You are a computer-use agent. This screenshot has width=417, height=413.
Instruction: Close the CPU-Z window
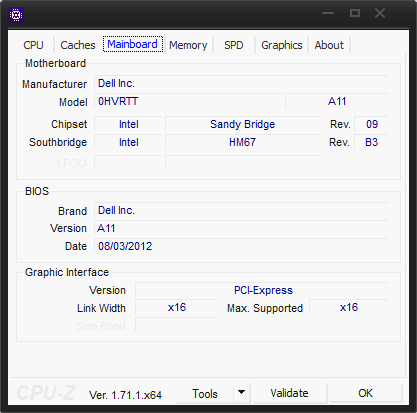(x=380, y=13)
